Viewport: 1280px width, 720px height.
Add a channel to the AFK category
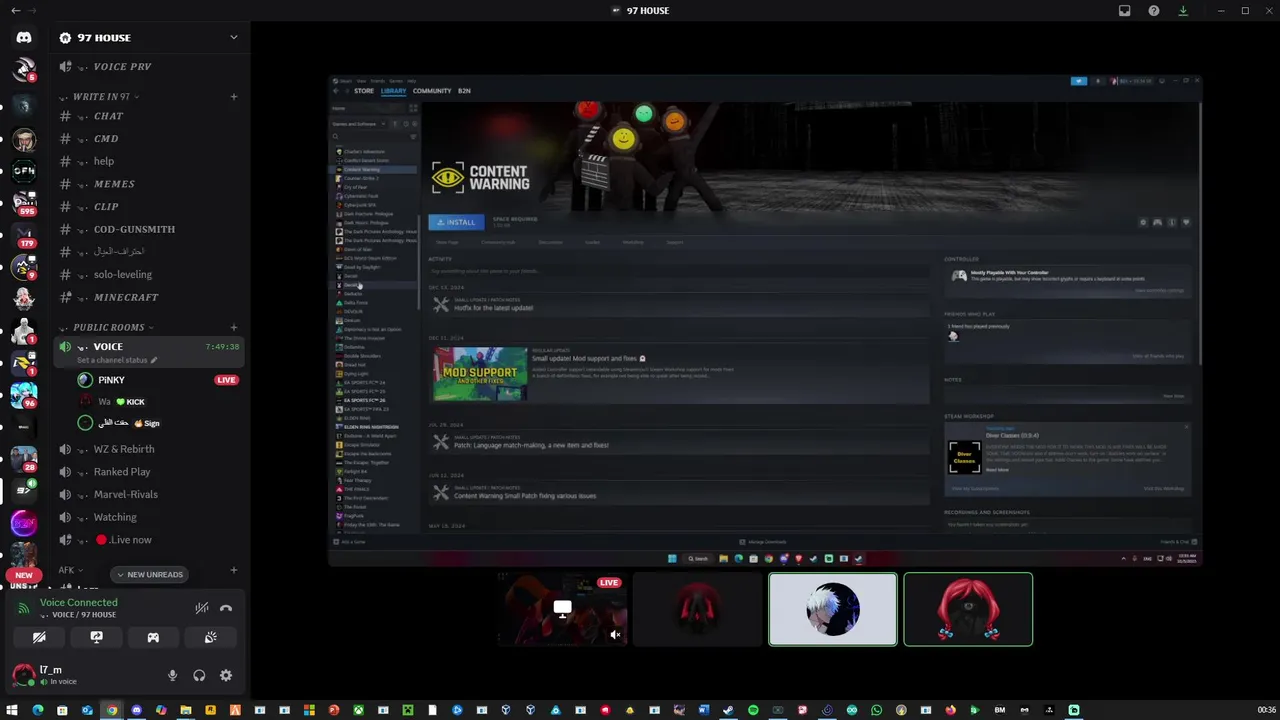(x=233, y=570)
